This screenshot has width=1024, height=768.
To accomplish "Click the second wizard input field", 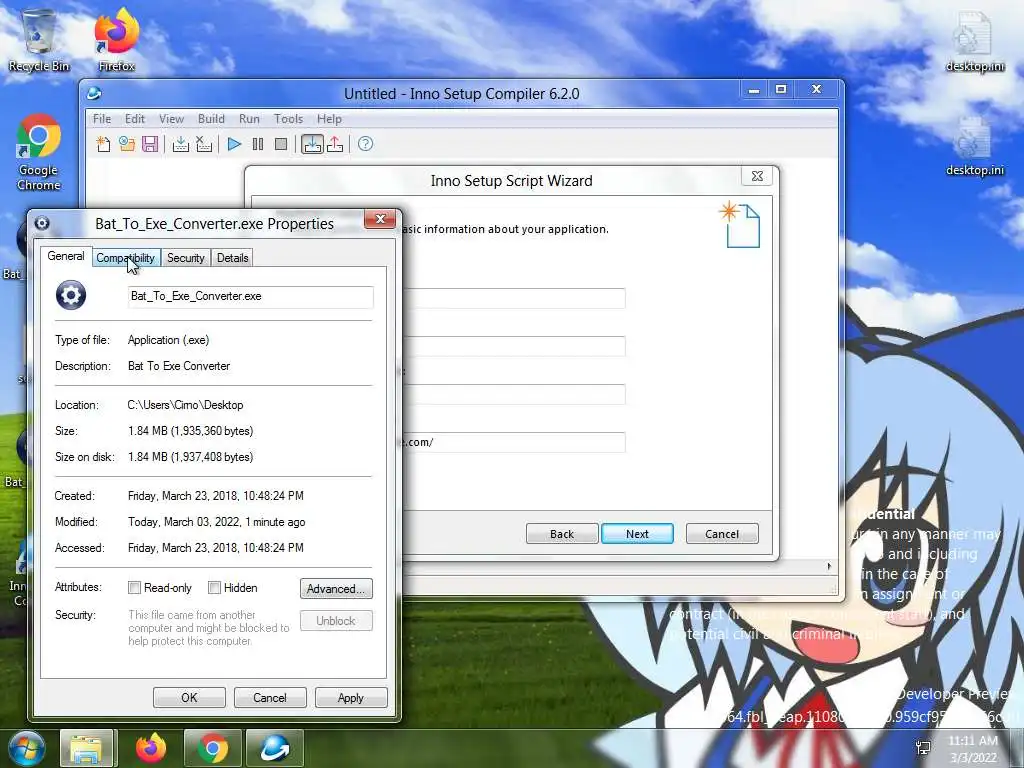I will coord(514,346).
